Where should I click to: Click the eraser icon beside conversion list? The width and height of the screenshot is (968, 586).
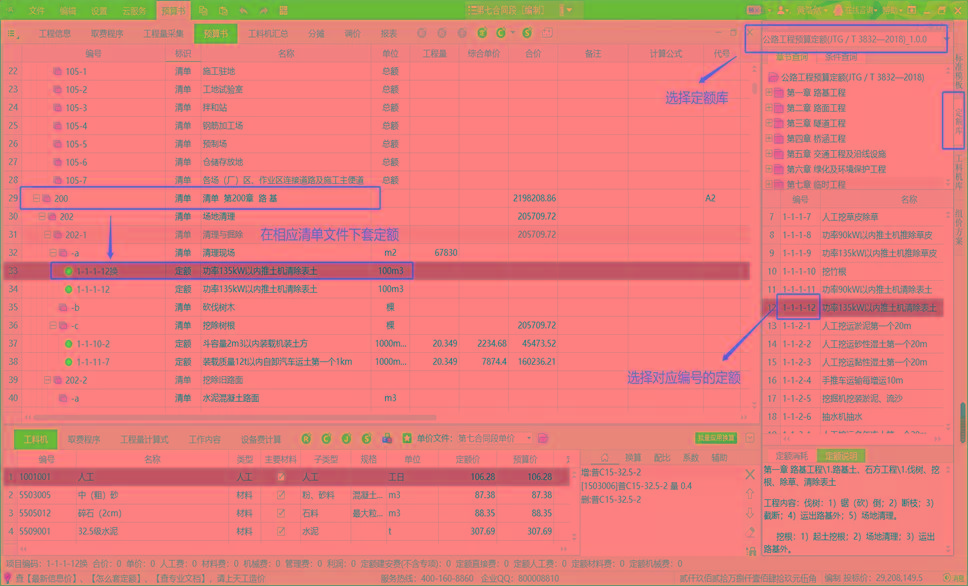click(x=750, y=532)
